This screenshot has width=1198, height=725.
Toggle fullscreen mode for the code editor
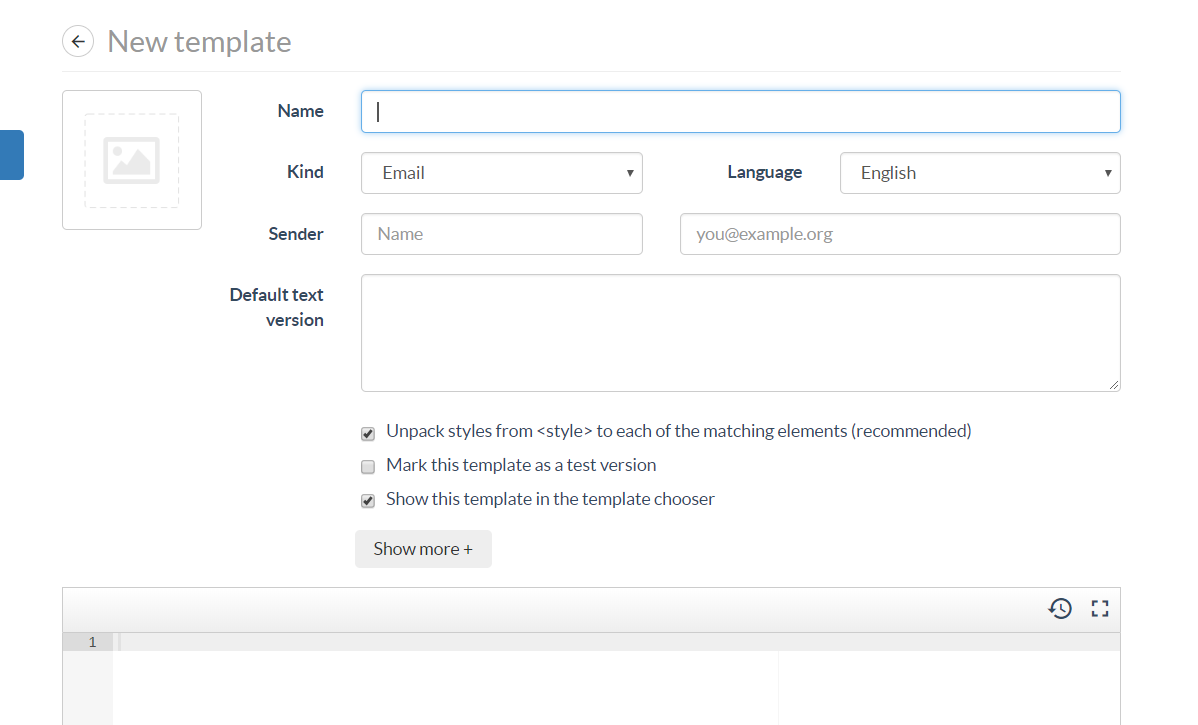[1099, 608]
